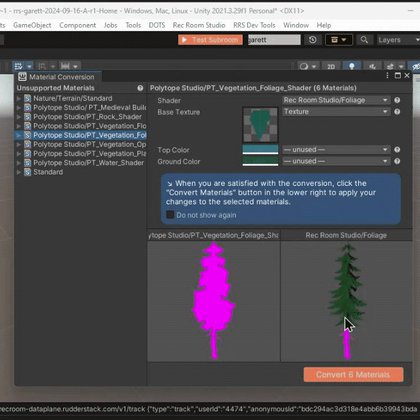Expand the PT_Vegetation_Flowers shader row
The width and height of the screenshot is (420, 420).
pos(19,126)
